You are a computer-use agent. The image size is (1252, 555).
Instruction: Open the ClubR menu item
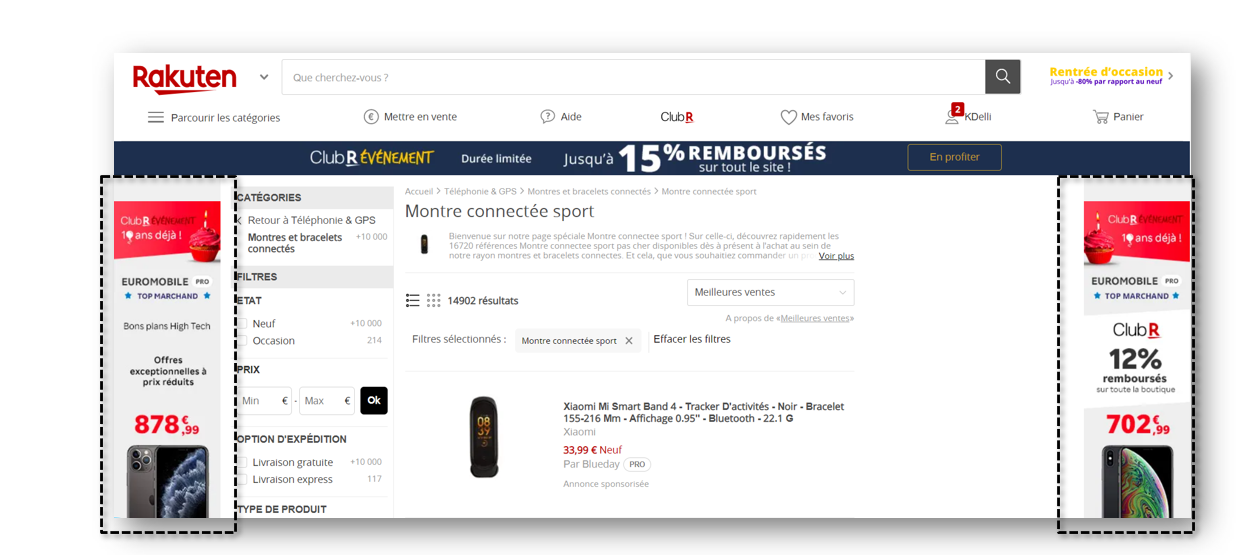(677, 117)
